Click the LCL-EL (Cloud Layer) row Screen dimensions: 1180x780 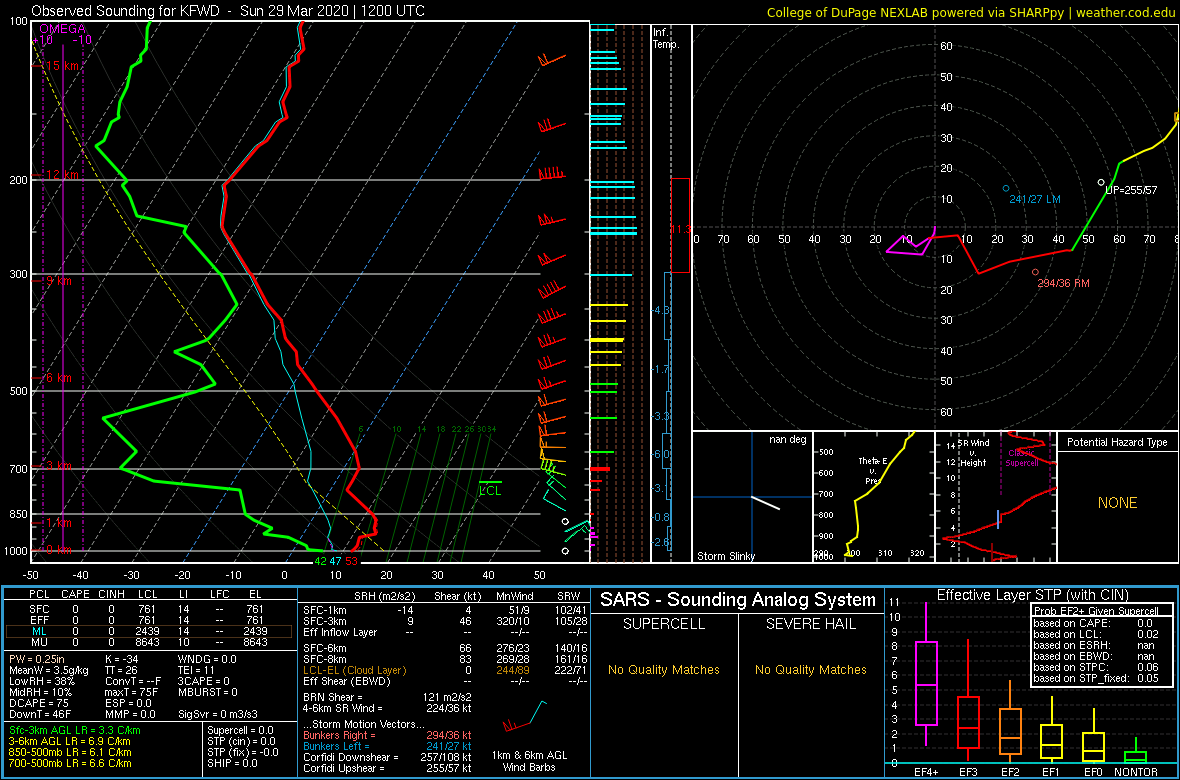click(x=445, y=669)
